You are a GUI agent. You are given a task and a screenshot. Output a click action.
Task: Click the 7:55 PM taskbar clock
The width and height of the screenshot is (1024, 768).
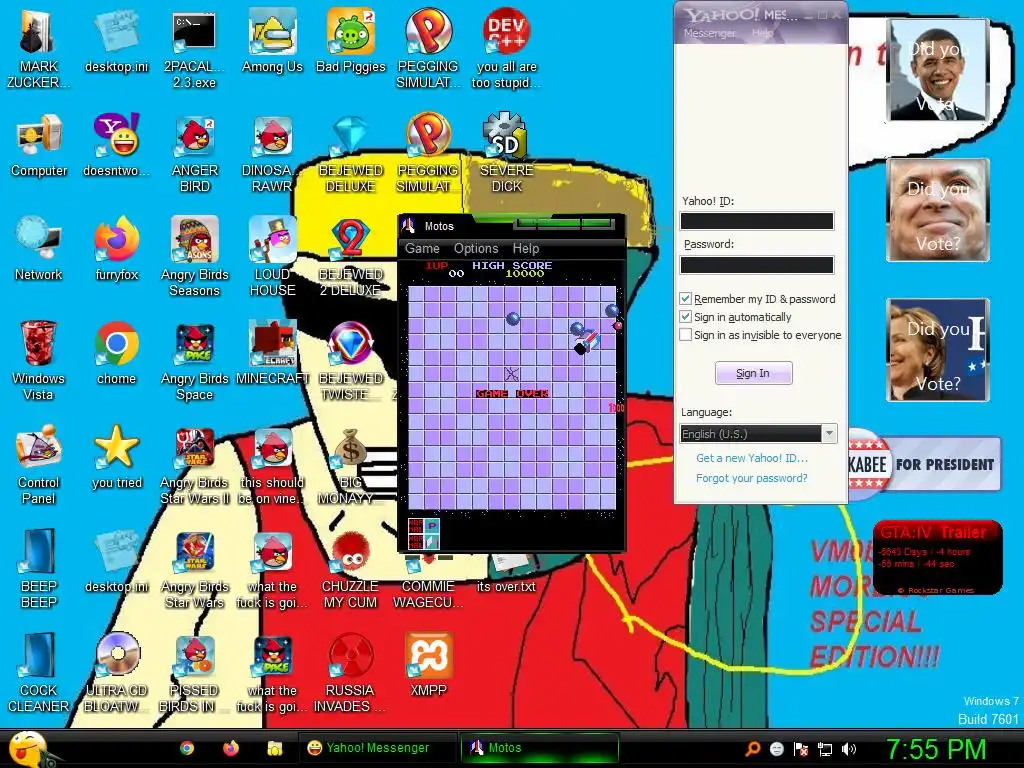[x=936, y=749]
